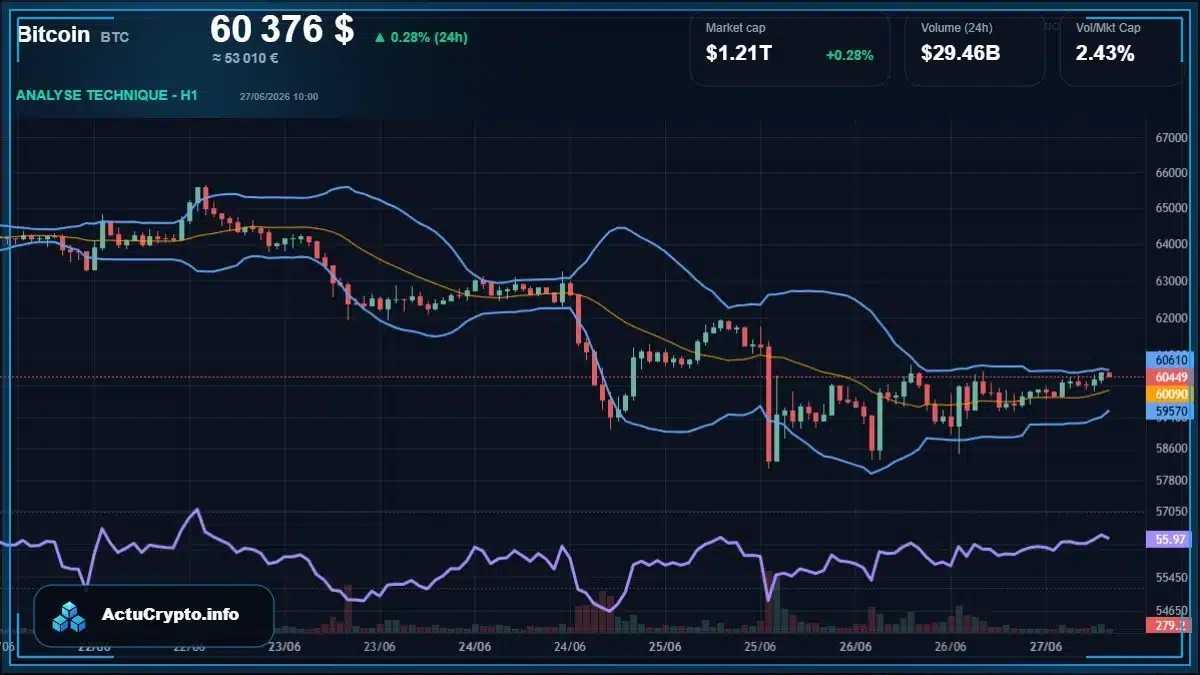The width and height of the screenshot is (1200, 675).
Task: Click the orange 60090 moving average tag
Action: click(1171, 394)
